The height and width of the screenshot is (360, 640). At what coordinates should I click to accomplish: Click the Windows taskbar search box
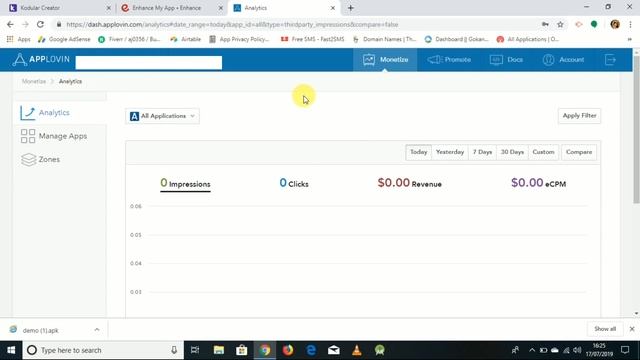(103, 350)
